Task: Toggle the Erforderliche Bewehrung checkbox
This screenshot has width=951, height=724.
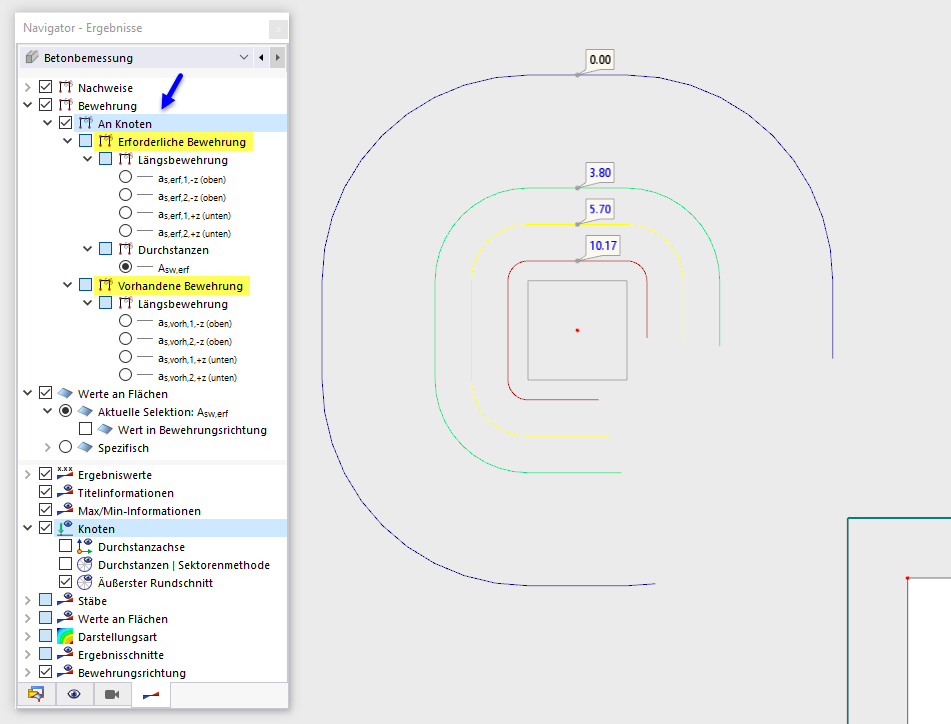Action: coord(86,141)
